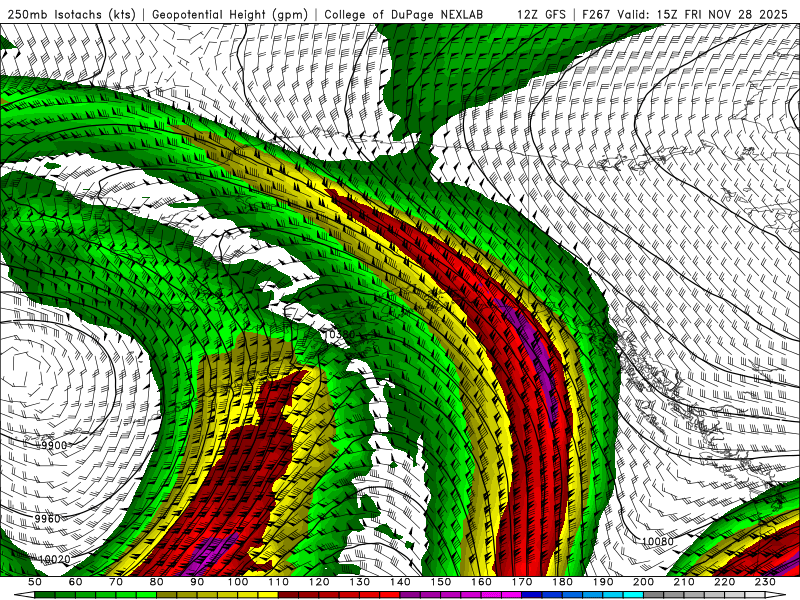Image resolution: width=800 pixels, height=600 pixels.
Task: Click the 200 kt colorbar label
Action: tap(643, 582)
